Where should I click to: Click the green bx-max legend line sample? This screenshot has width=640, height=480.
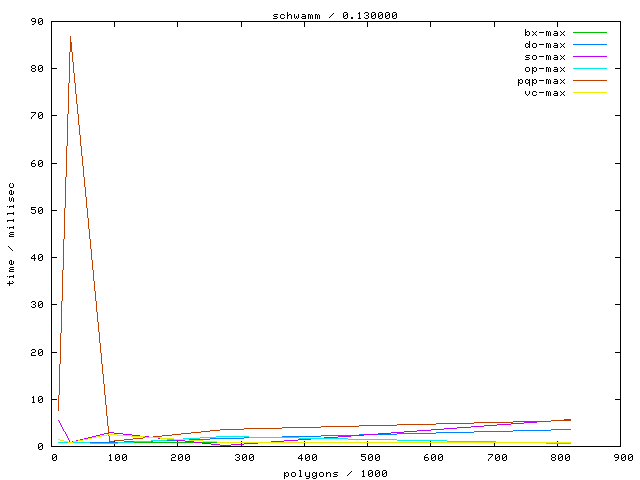click(589, 33)
